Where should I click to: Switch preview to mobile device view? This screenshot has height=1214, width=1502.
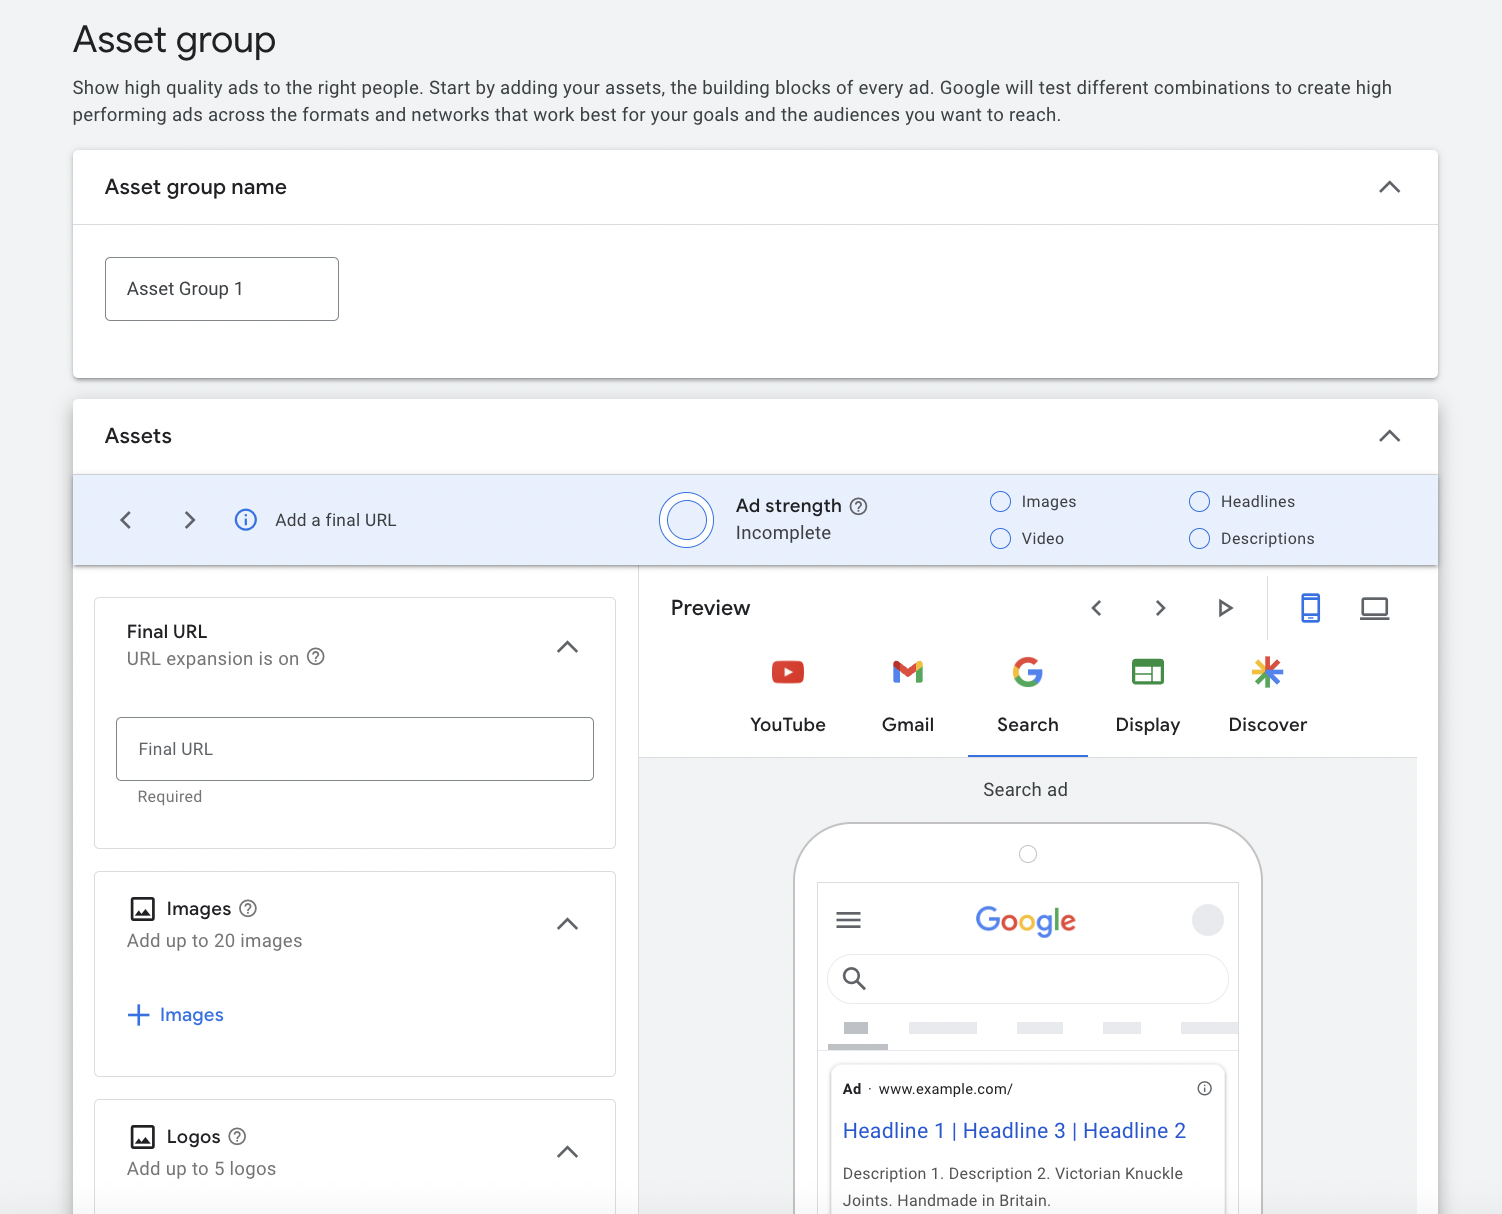tap(1310, 608)
